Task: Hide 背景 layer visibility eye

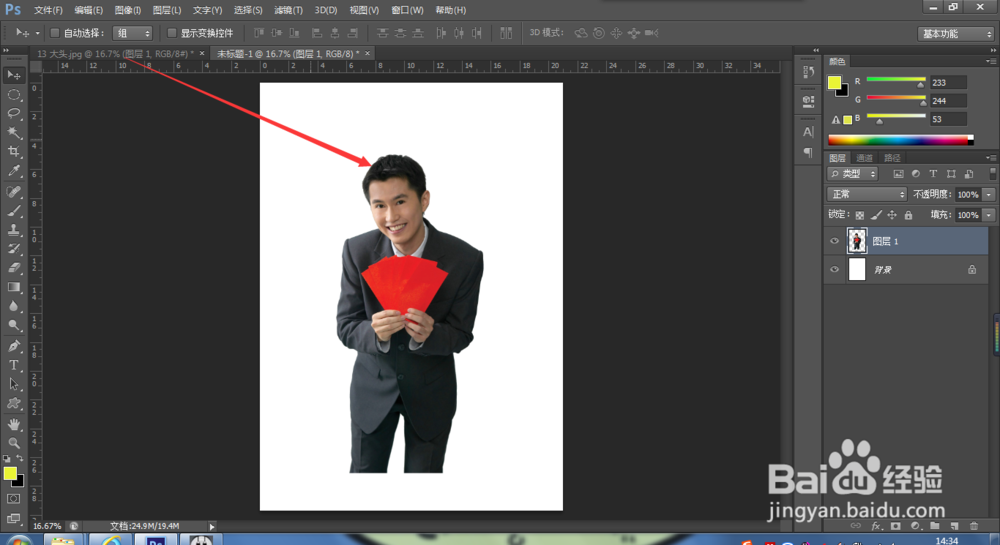Action: (x=834, y=269)
